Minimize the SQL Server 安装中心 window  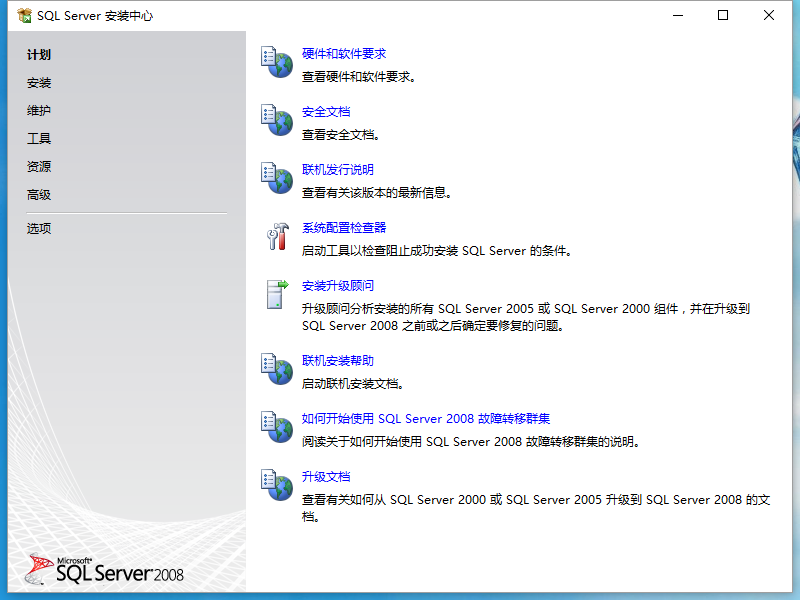678,15
